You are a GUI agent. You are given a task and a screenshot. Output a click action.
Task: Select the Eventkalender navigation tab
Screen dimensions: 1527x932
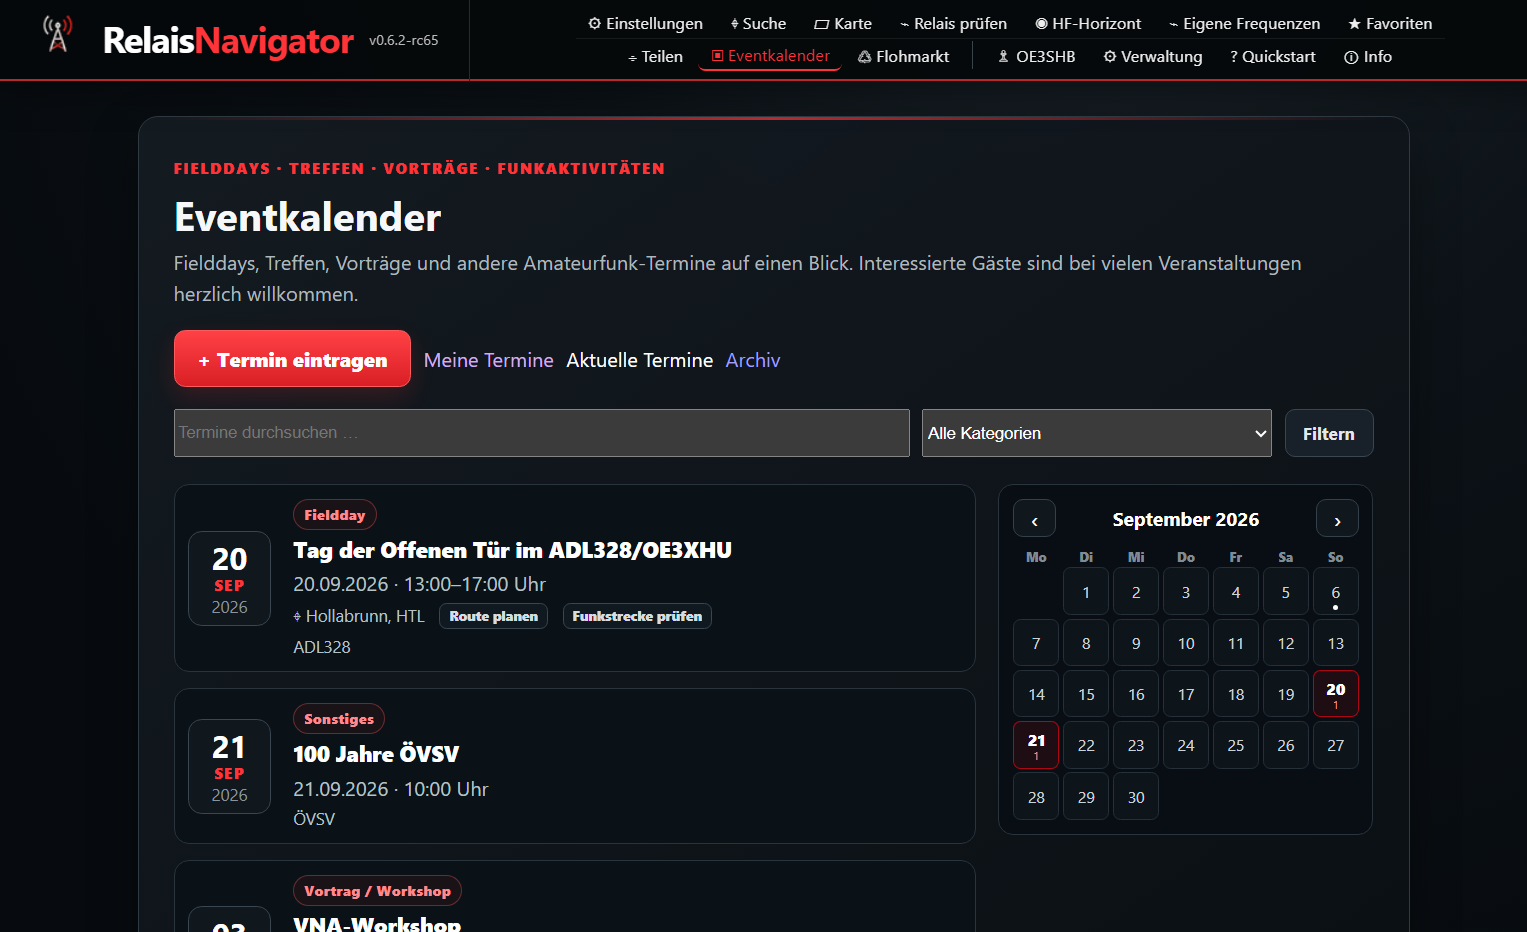coord(770,56)
